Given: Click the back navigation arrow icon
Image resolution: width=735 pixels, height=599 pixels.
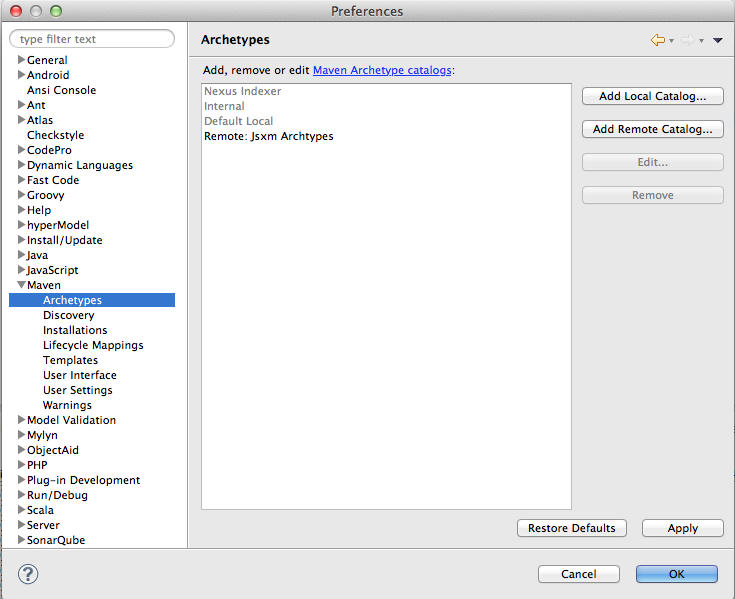Looking at the screenshot, I should pyautogui.click(x=657, y=40).
